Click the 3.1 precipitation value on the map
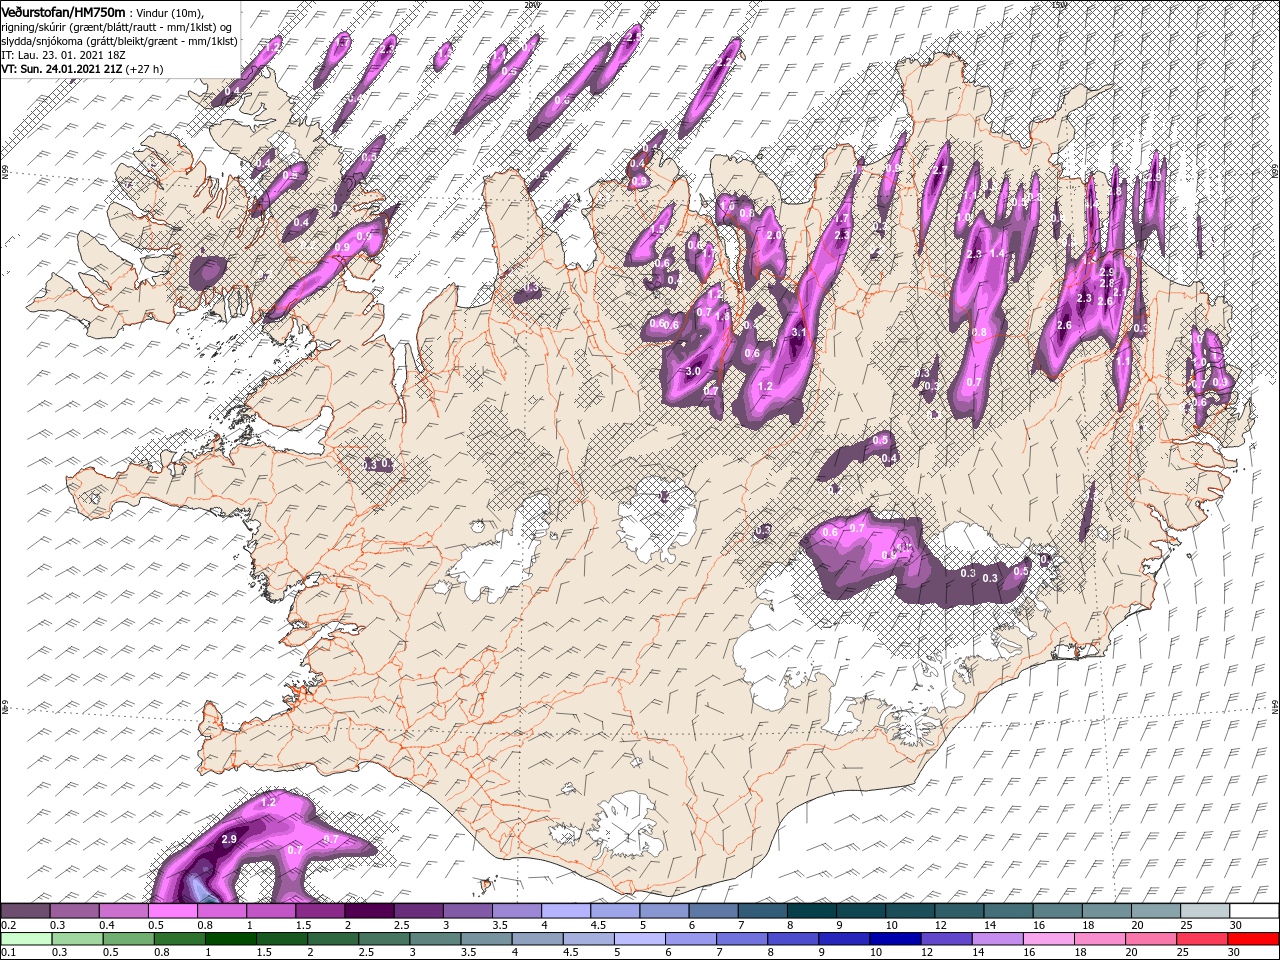The height and width of the screenshot is (960, 1280). [798, 332]
